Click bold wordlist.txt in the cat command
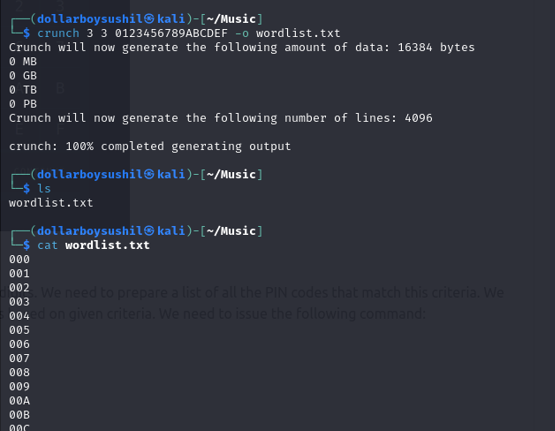This screenshot has height=431, width=555. [x=108, y=245]
